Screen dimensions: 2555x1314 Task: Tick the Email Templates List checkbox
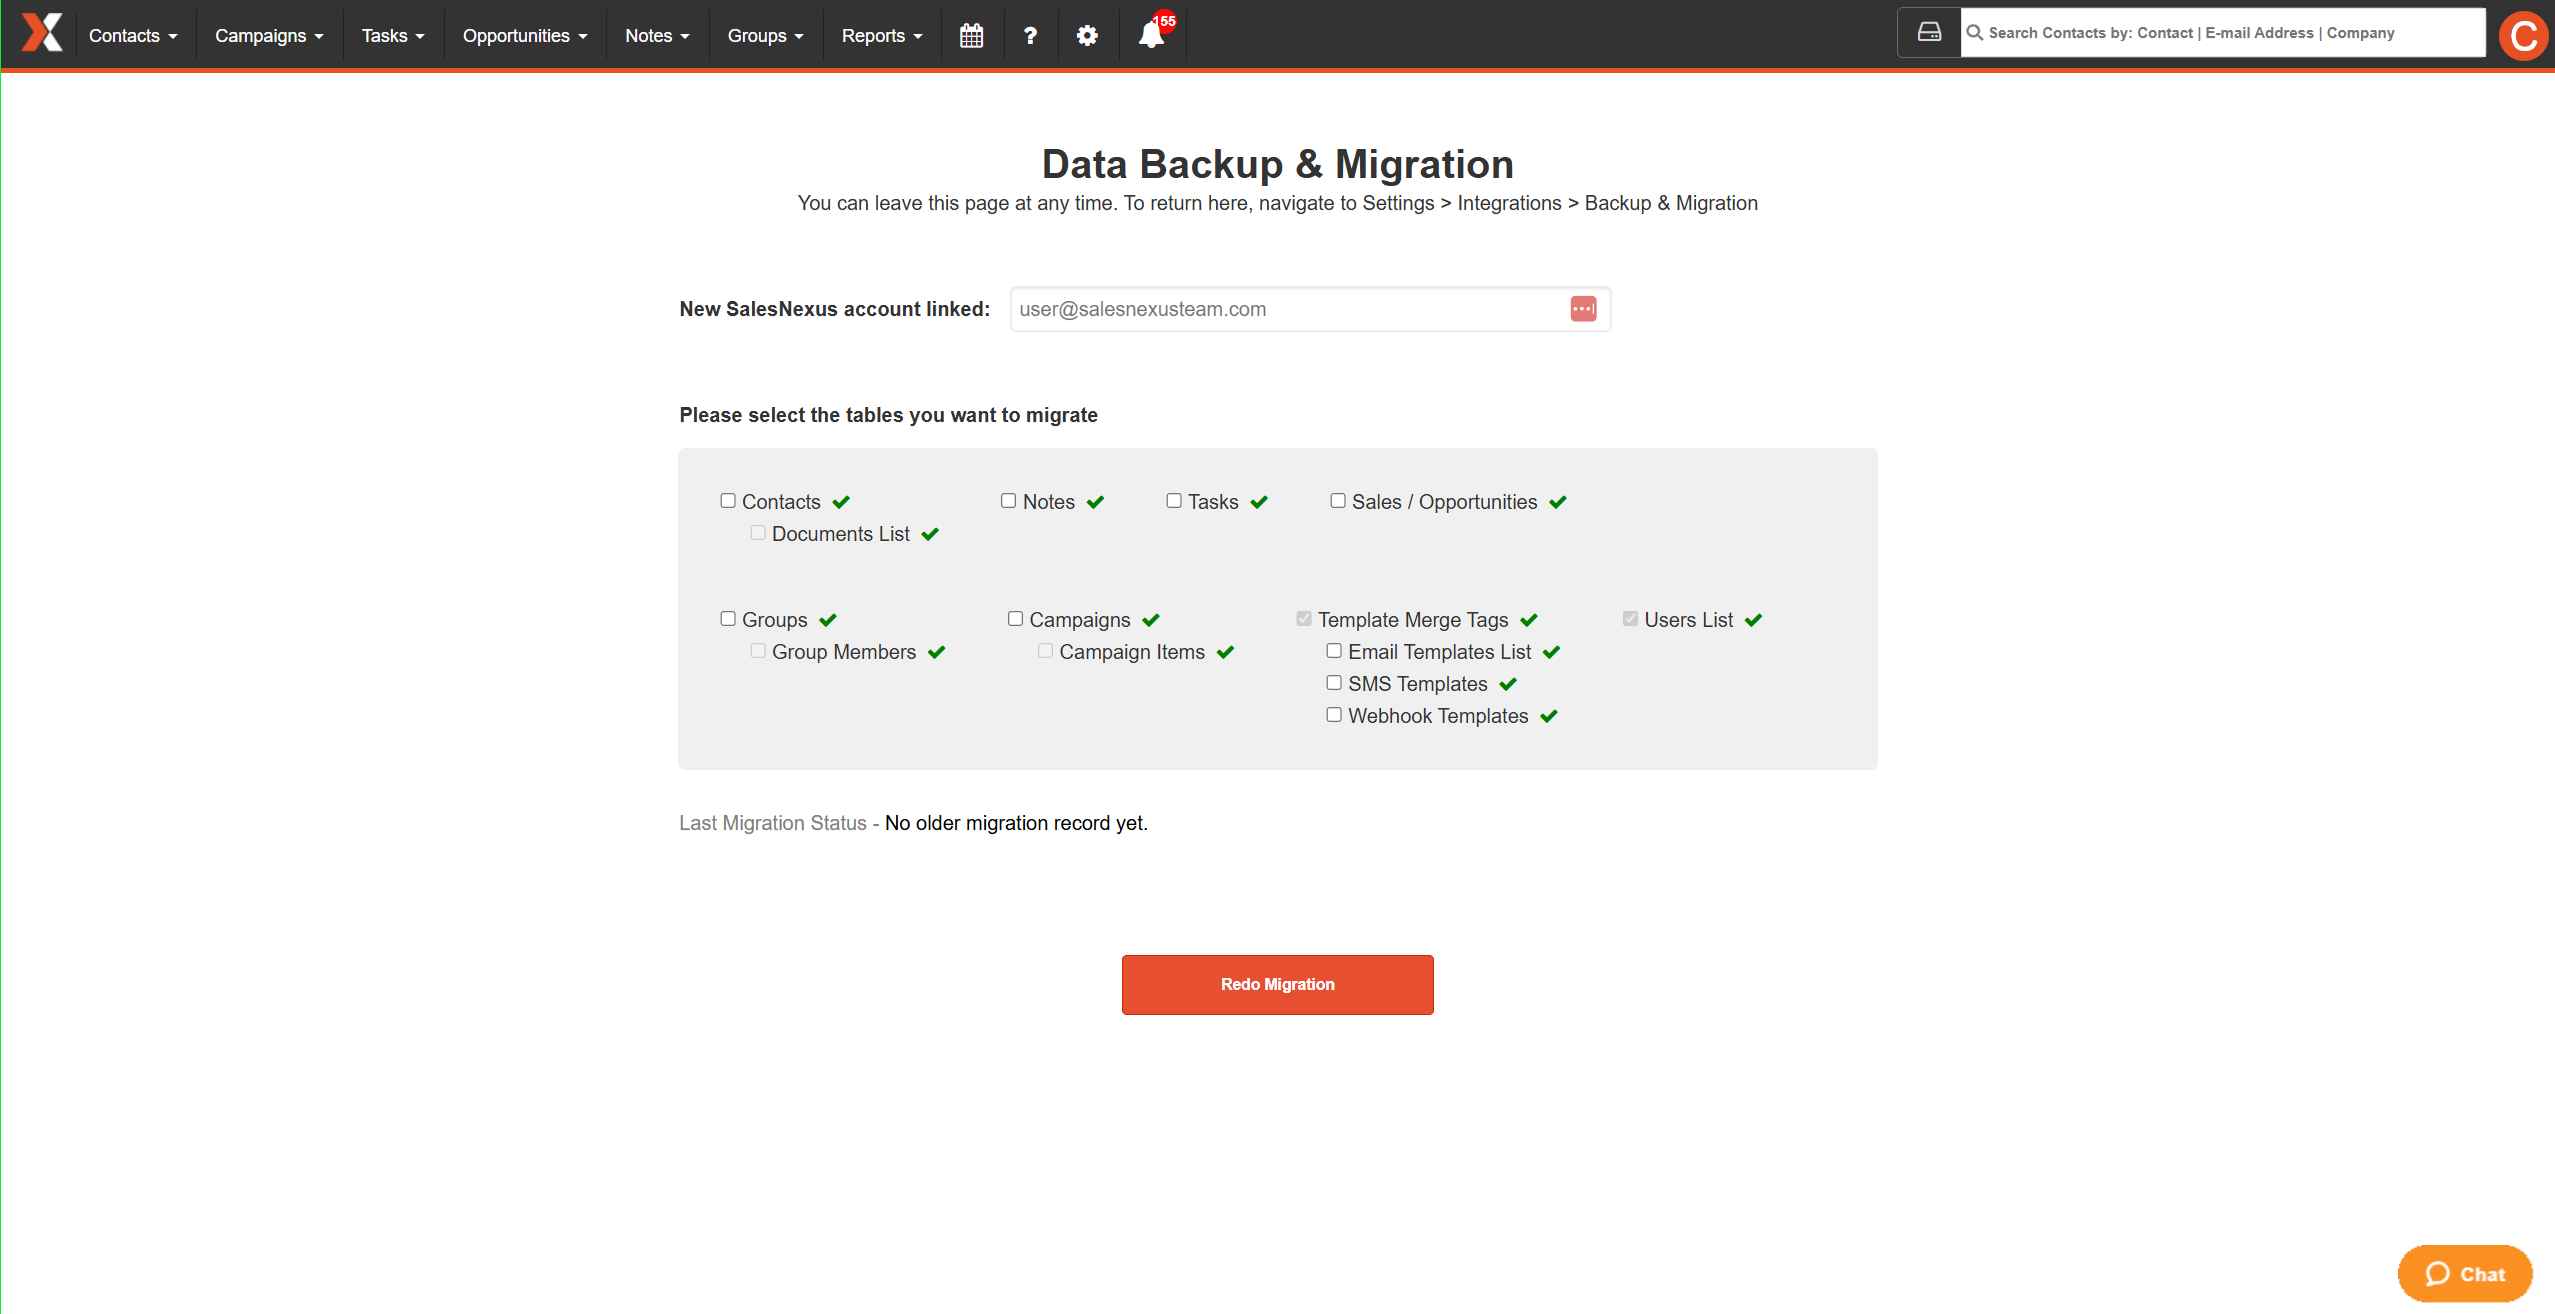[1334, 651]
